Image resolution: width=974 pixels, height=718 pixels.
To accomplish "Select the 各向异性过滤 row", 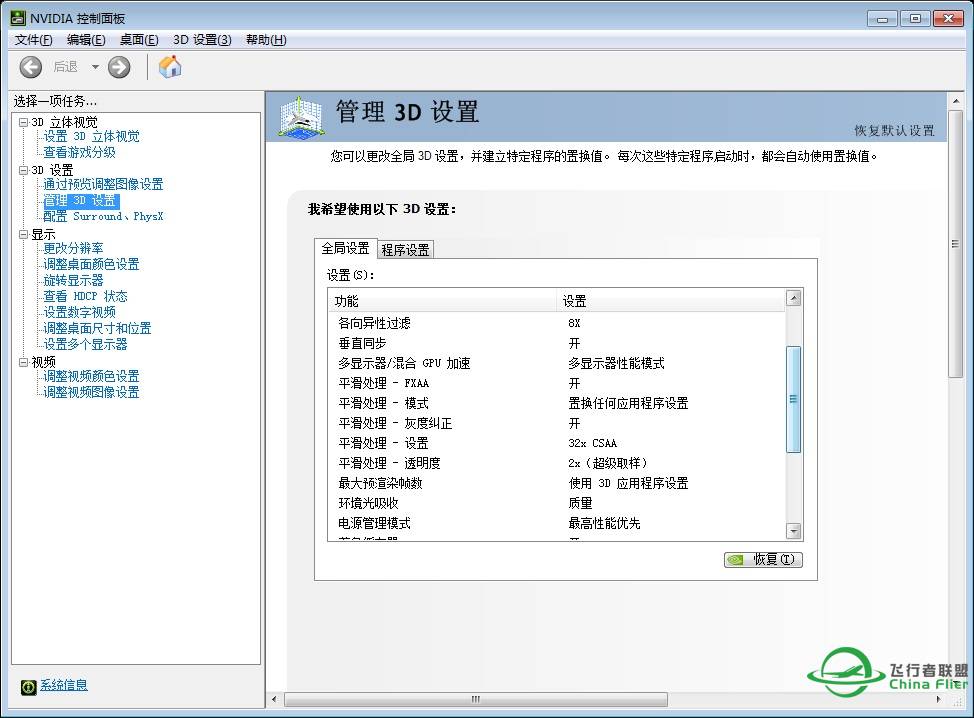I will [x=557, y=323].
